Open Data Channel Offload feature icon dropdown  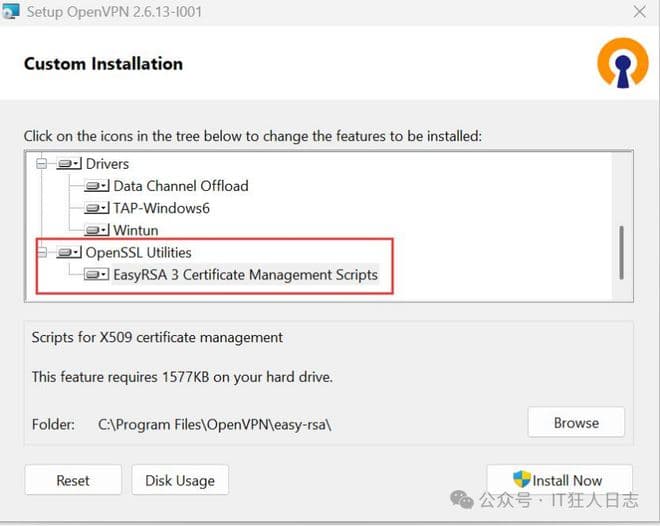coord(97,186)
